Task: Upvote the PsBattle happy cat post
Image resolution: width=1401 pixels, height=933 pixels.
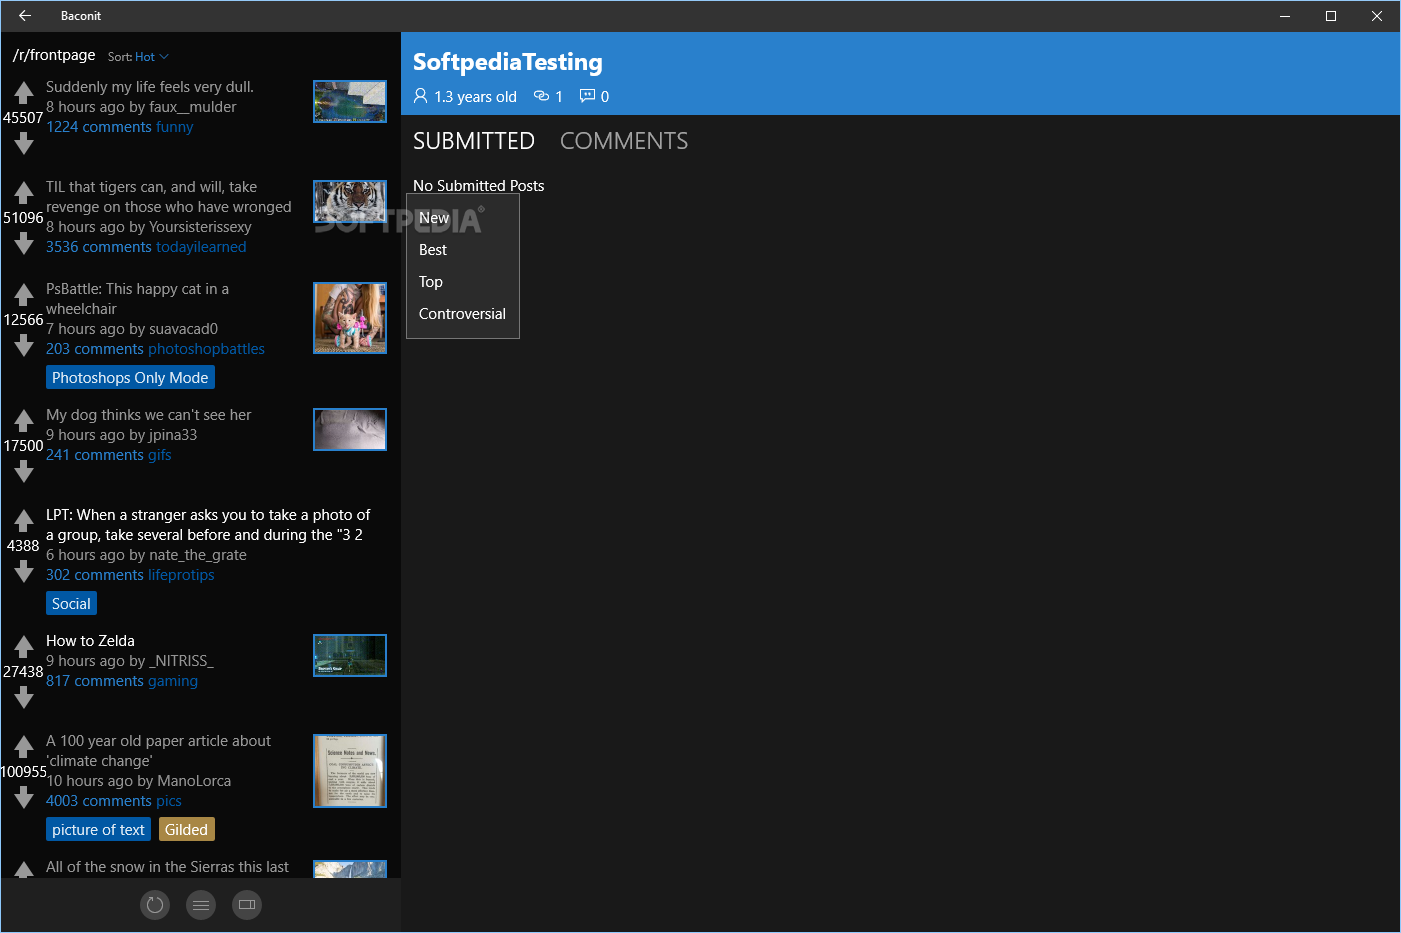Action: tap(24, 295)
